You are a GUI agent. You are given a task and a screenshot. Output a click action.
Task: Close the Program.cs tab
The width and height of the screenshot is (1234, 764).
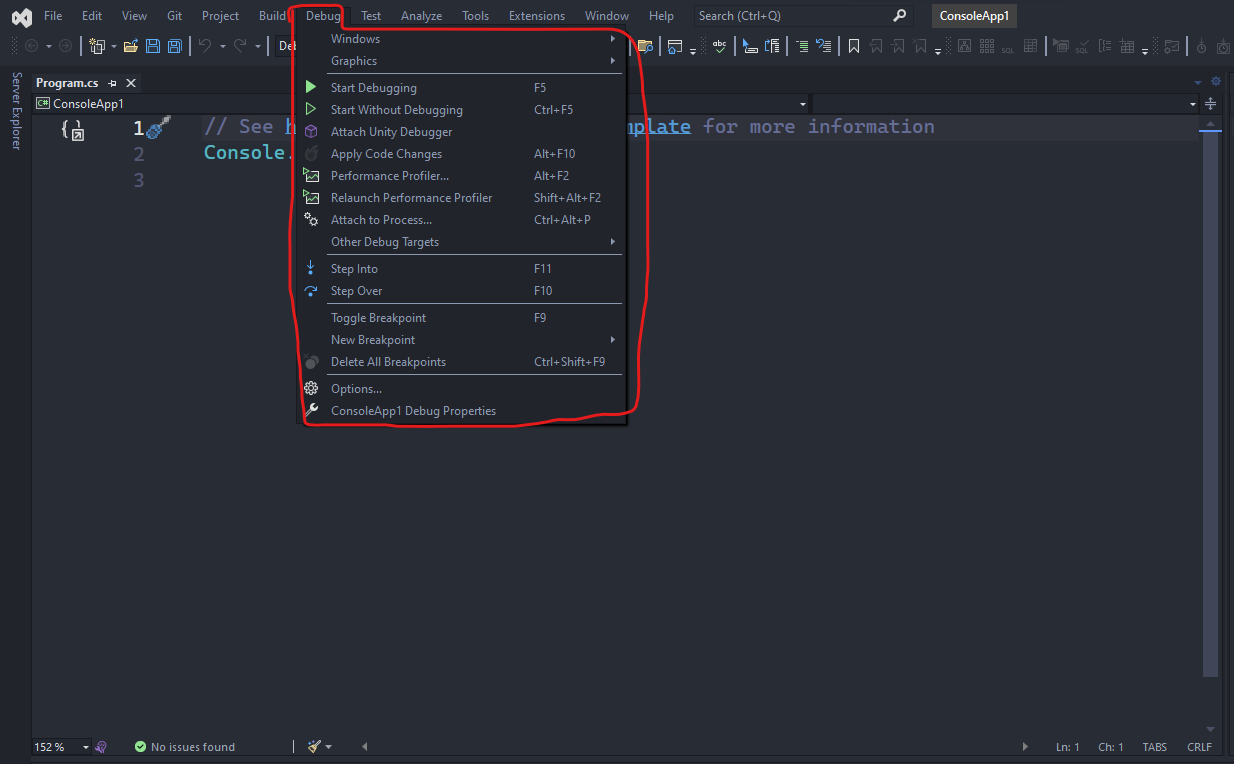(131, 83)
